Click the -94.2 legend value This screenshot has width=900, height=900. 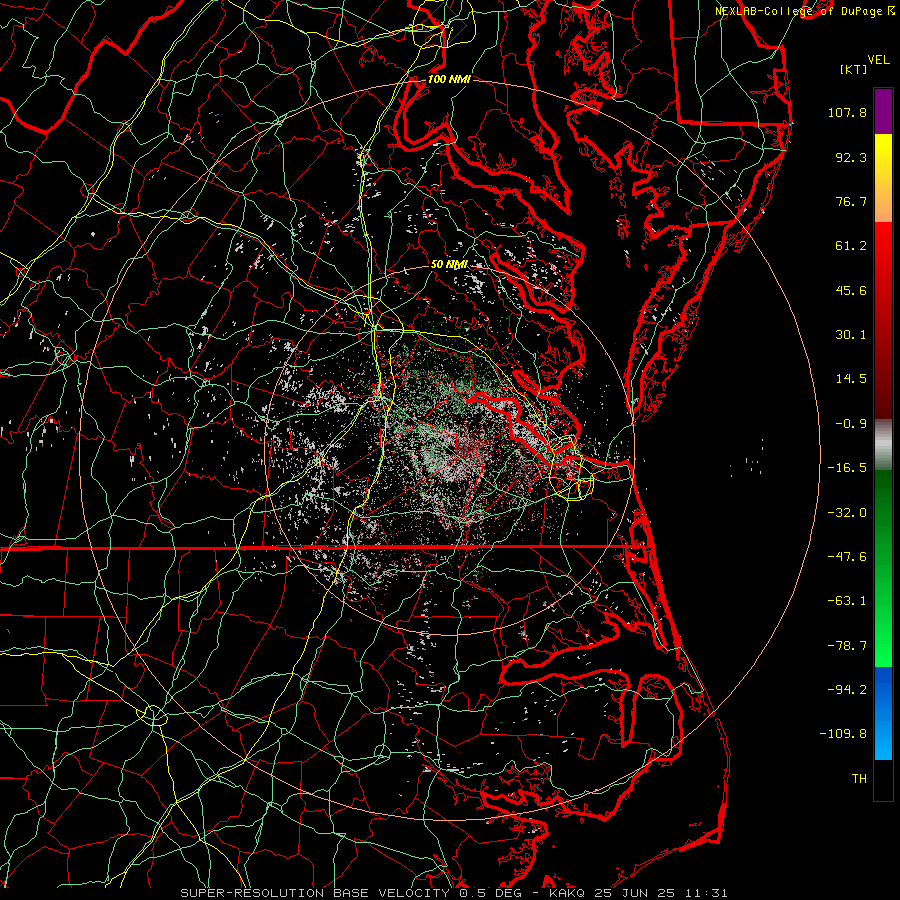[847, 690]
